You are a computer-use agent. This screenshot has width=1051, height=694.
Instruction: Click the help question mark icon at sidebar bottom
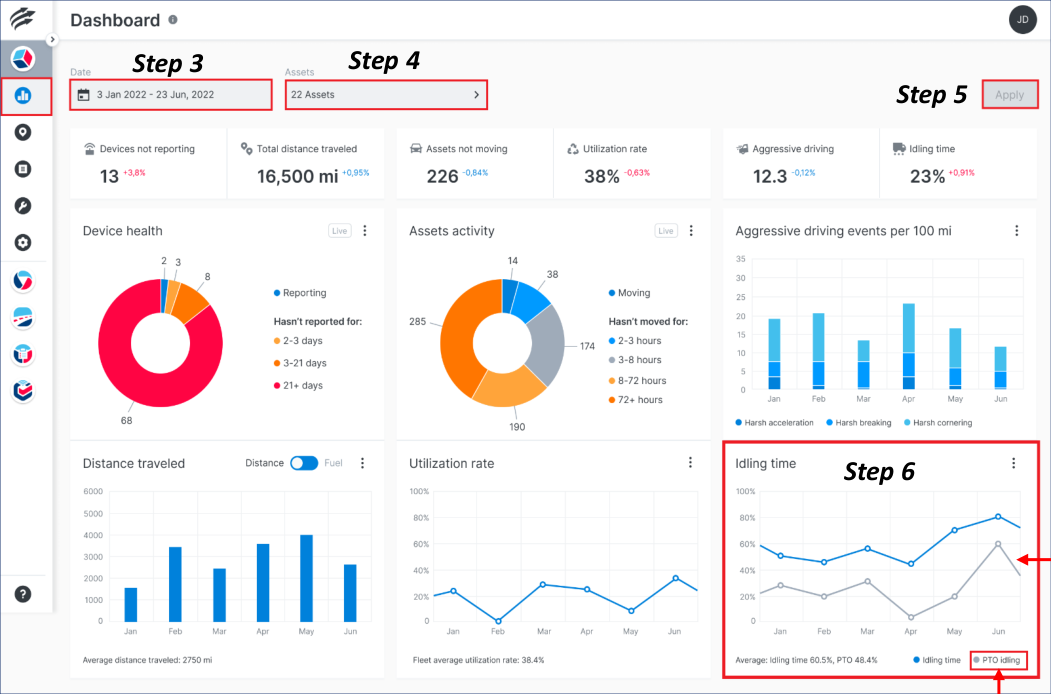[x=23, y=594]
